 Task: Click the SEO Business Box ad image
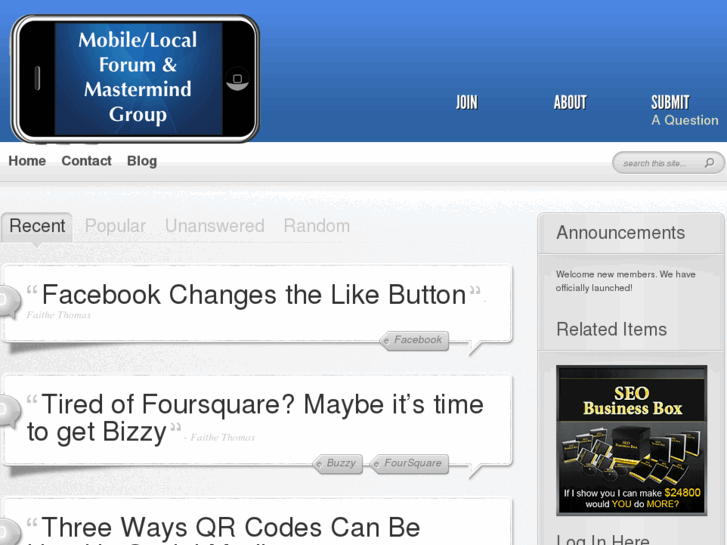point(631,440)
